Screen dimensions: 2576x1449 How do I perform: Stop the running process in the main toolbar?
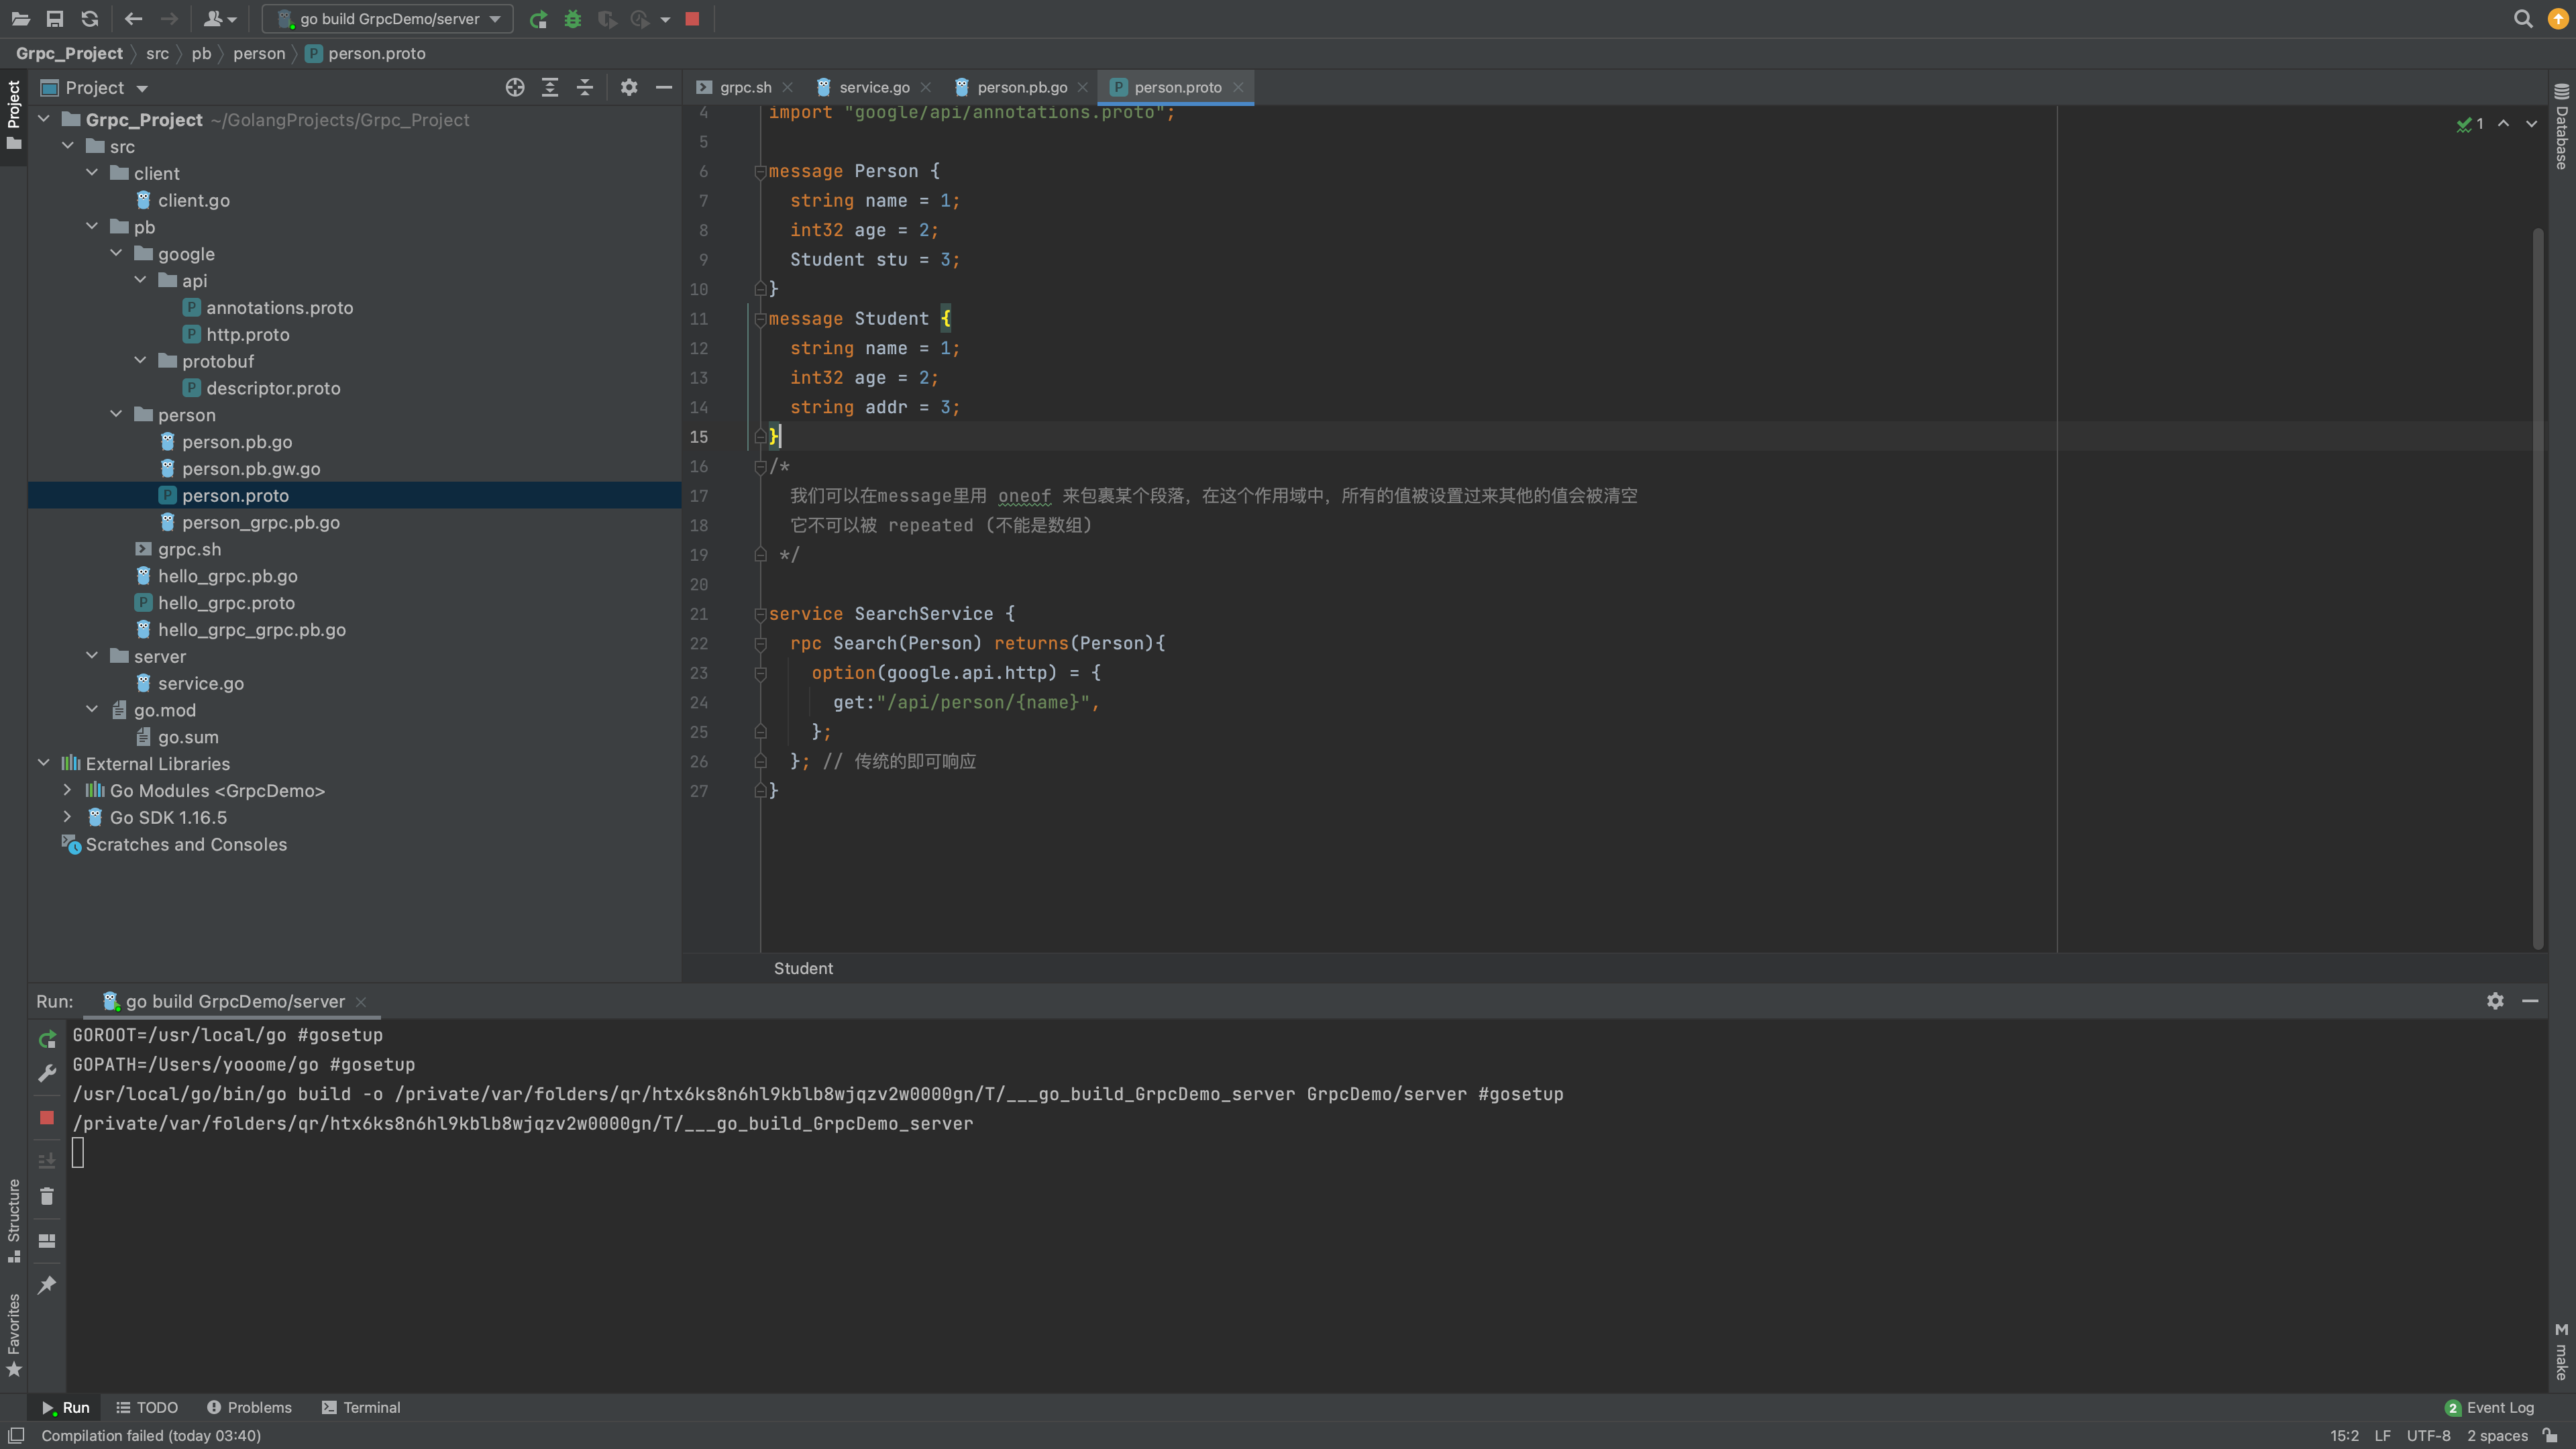pos(692,19)
